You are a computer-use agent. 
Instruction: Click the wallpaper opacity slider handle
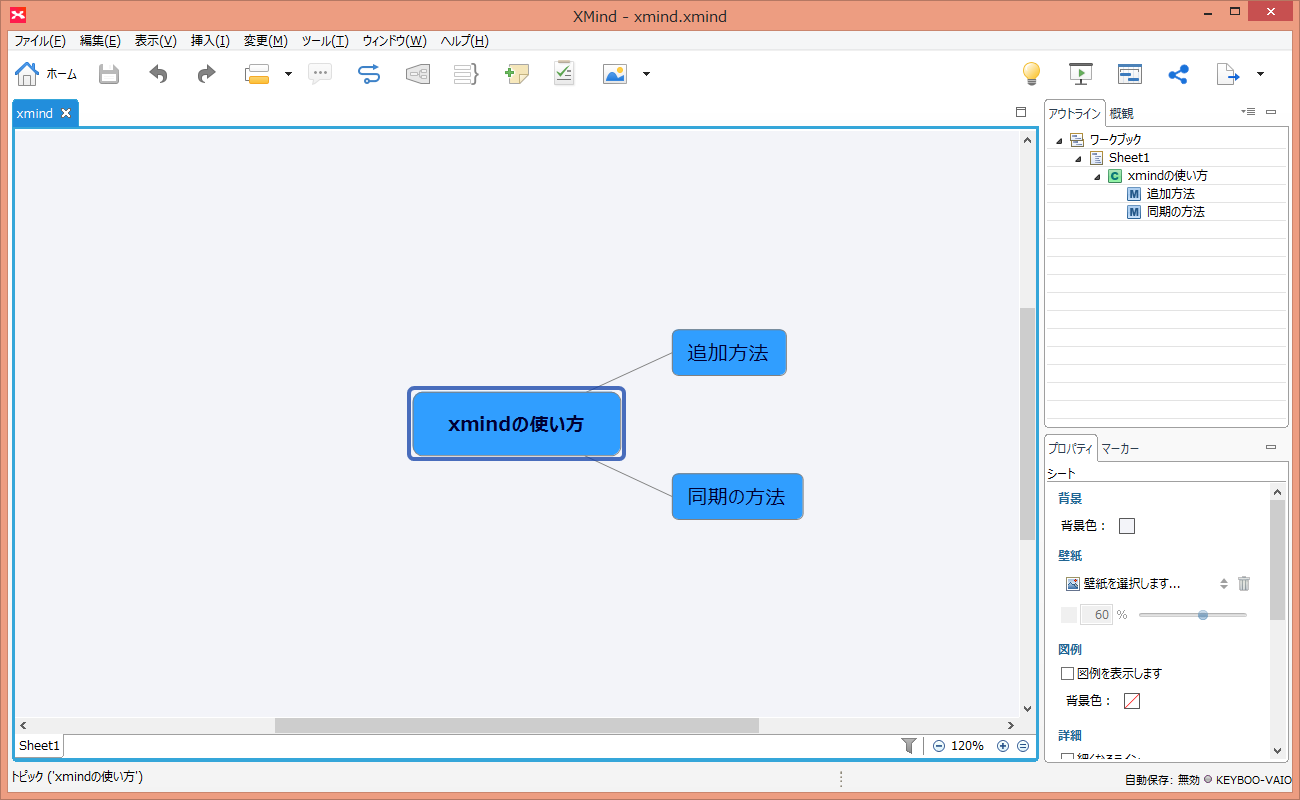(x=1203, y=615)
